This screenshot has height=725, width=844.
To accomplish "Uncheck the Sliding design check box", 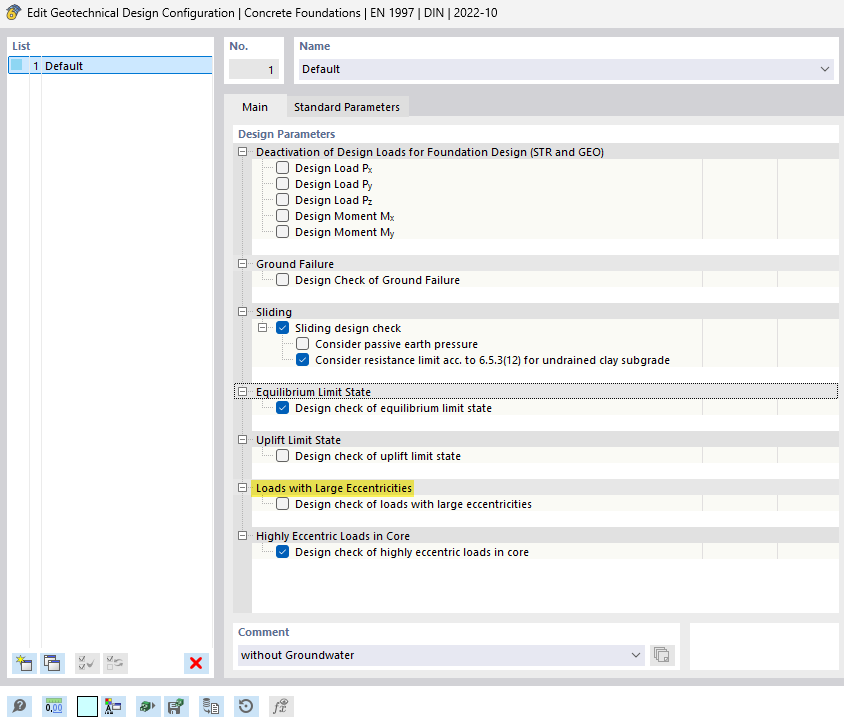I will 283,328.
